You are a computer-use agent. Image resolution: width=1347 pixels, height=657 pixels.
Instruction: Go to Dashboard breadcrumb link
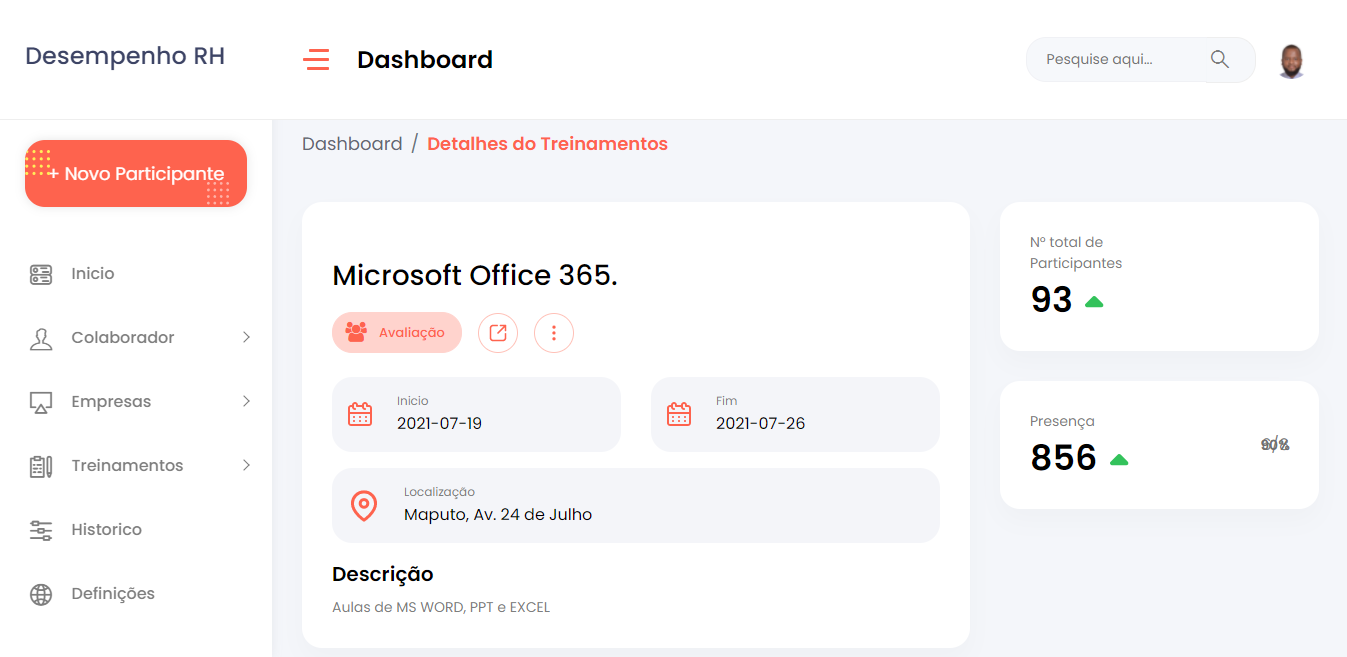352,144
